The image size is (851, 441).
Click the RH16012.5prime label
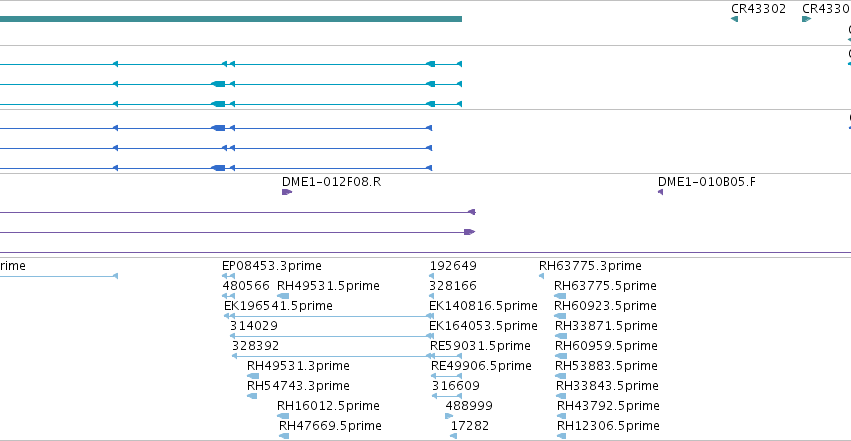(x=328, y=406)
